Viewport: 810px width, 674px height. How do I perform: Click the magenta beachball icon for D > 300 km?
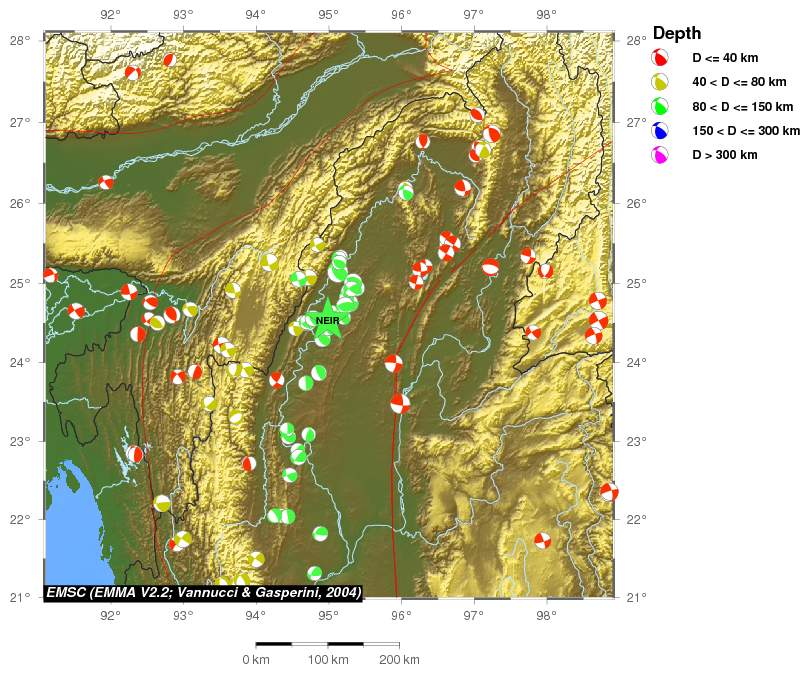660,154
